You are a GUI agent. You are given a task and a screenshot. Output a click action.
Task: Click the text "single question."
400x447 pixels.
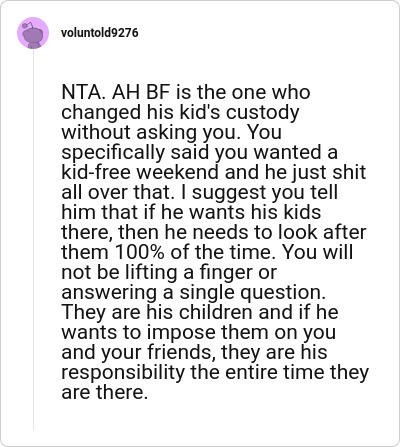pos(252,293)
